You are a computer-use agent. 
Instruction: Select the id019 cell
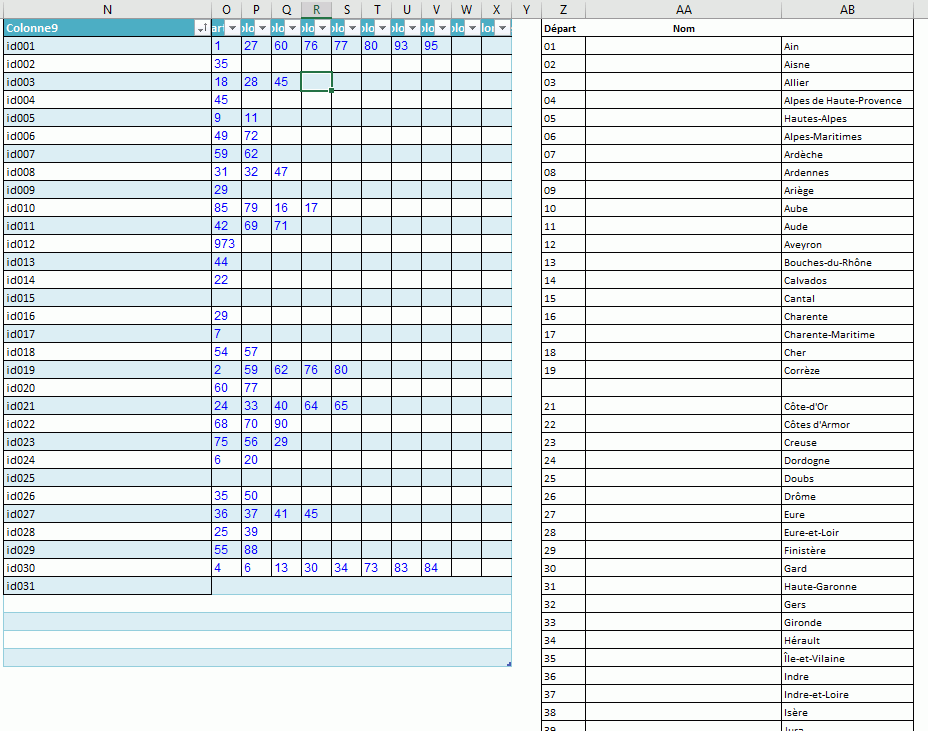[x=107, y=370]
